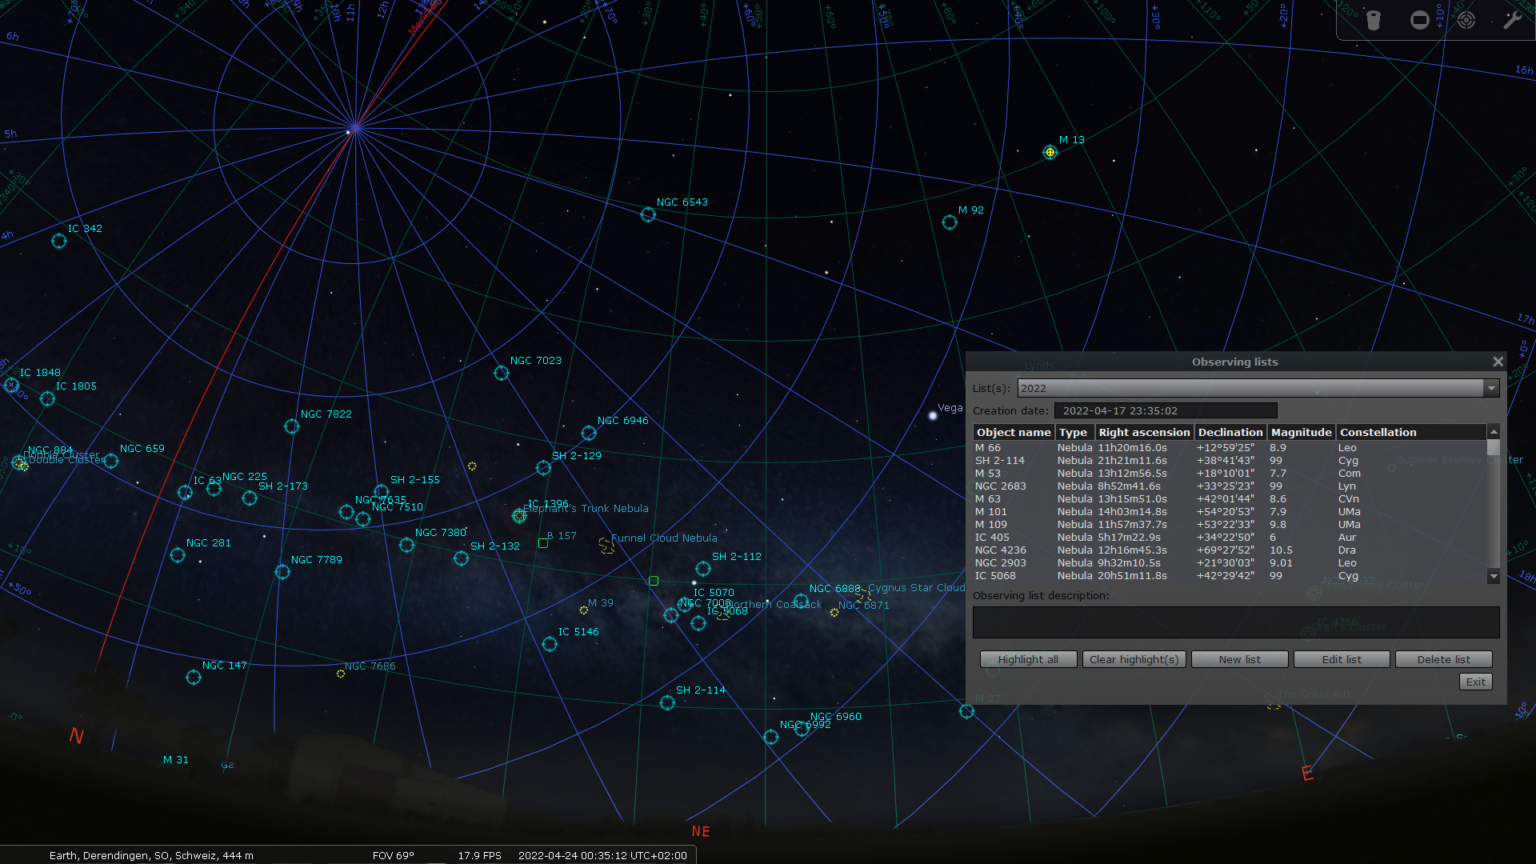
Task: Click the Clear highlight(s) button
Action: click(x=1134, y=659)
